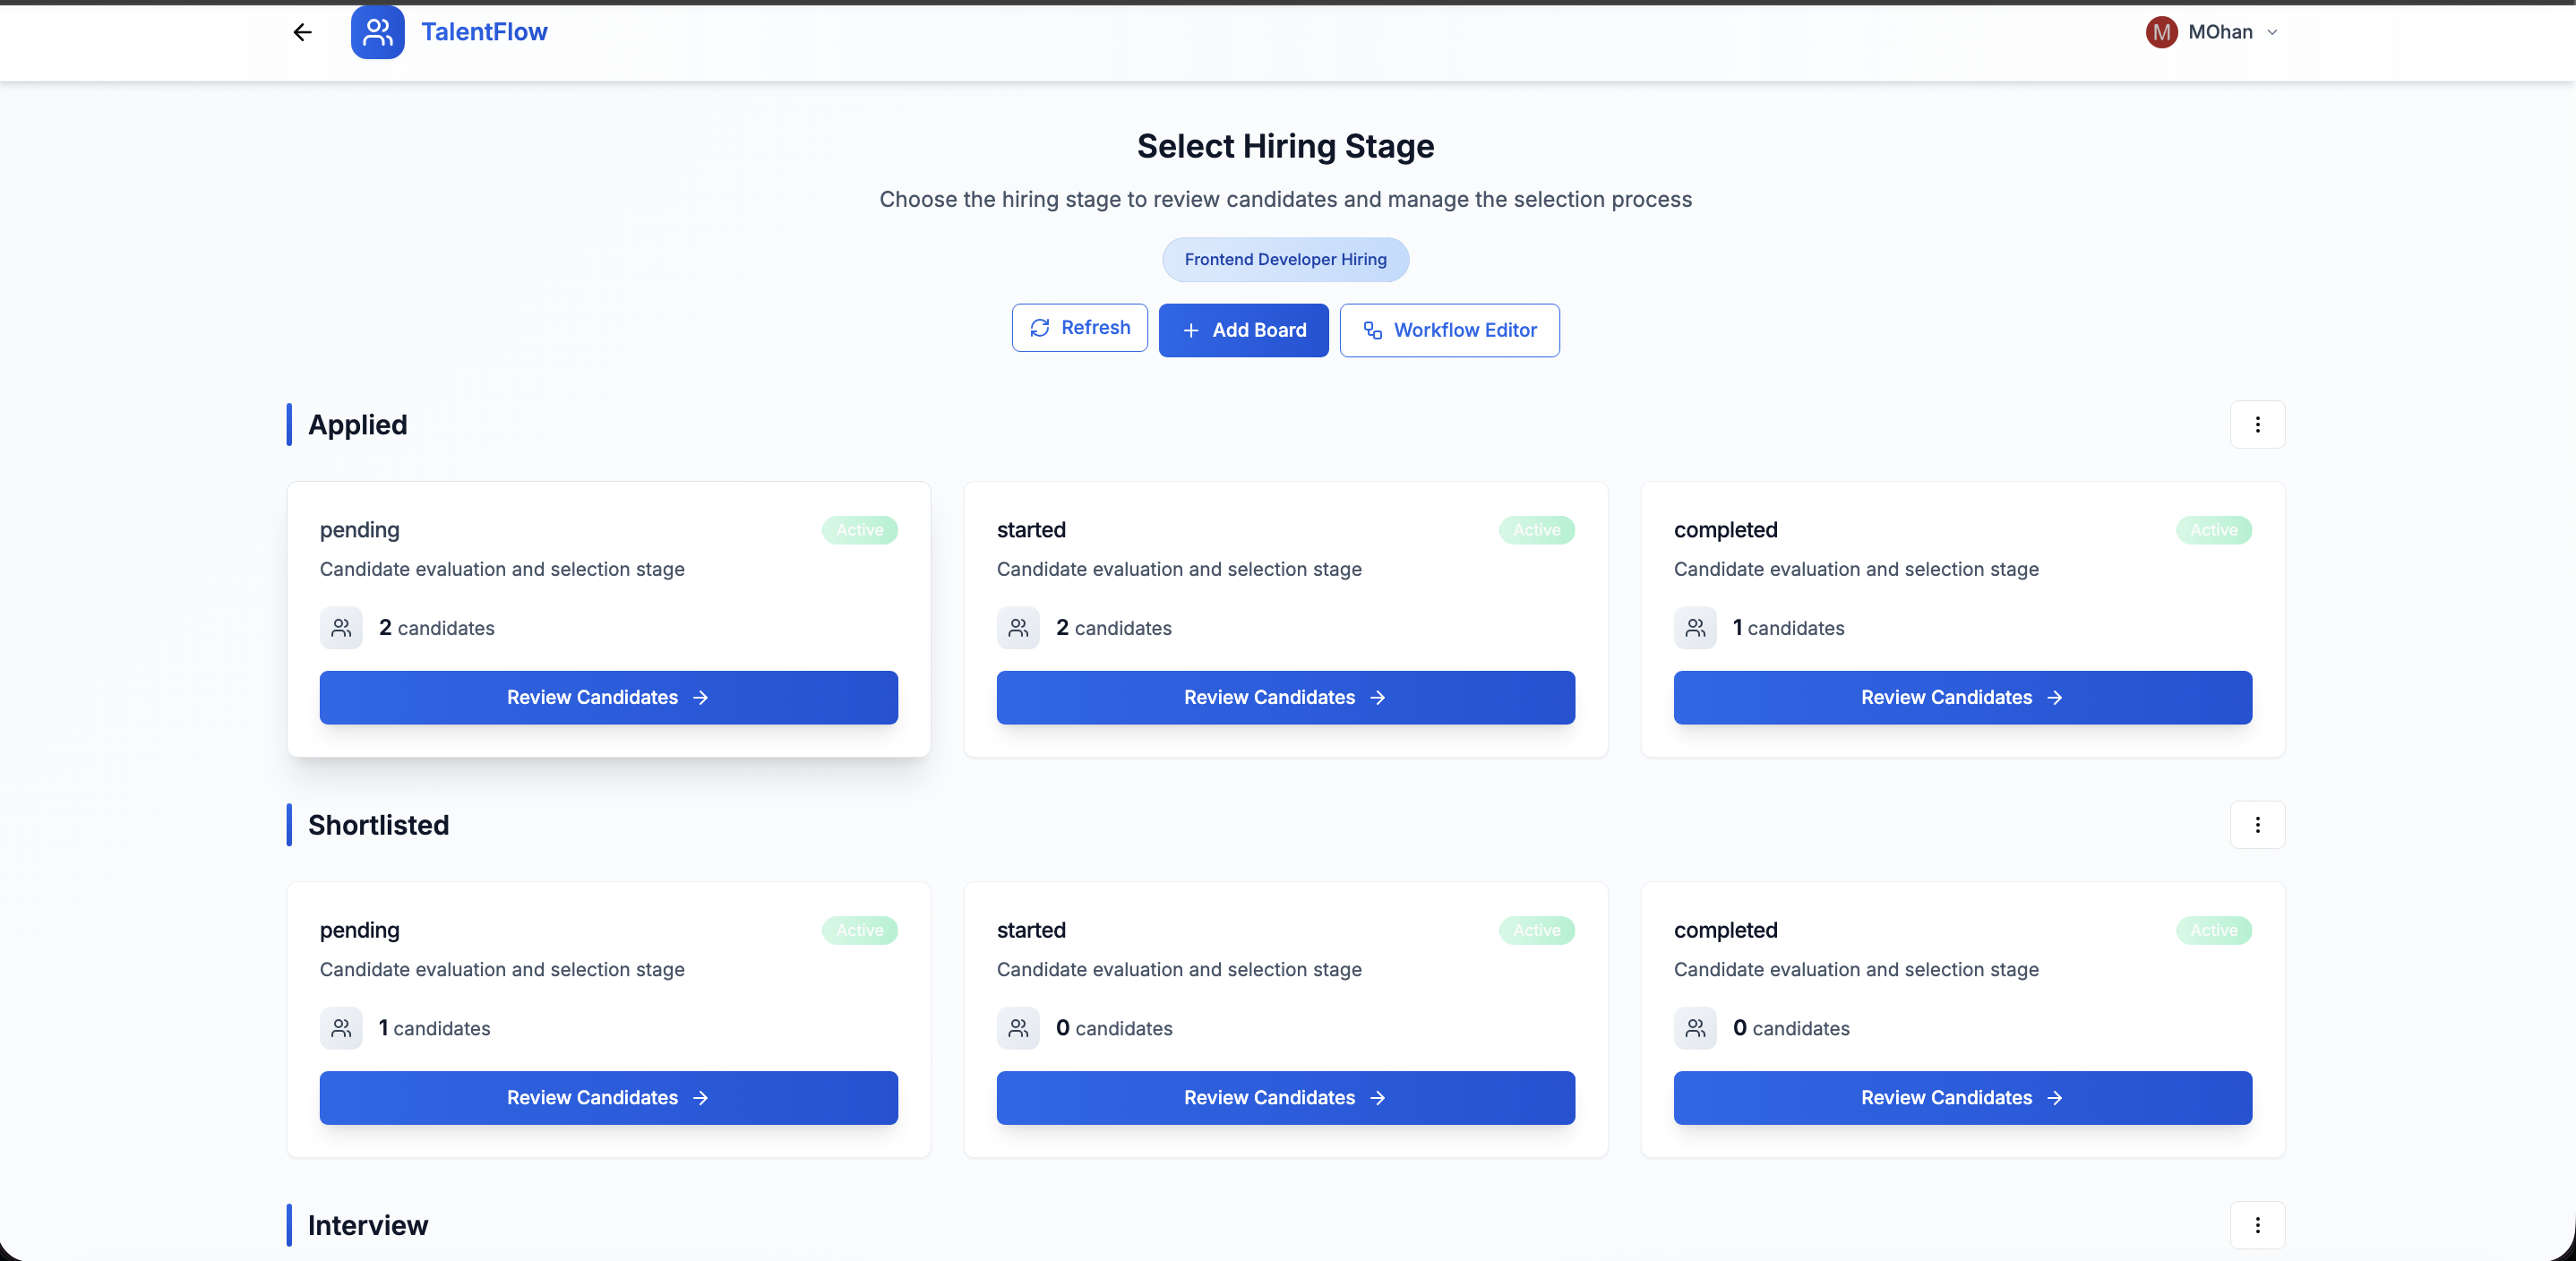Click the Active badge on Applied pending card
This screenshot has width=2576, height=1261.
coord(858,530)
